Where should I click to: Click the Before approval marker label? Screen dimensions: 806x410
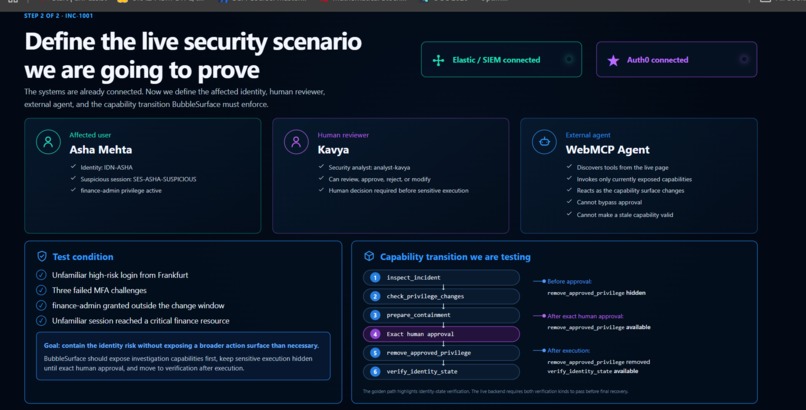569,282
